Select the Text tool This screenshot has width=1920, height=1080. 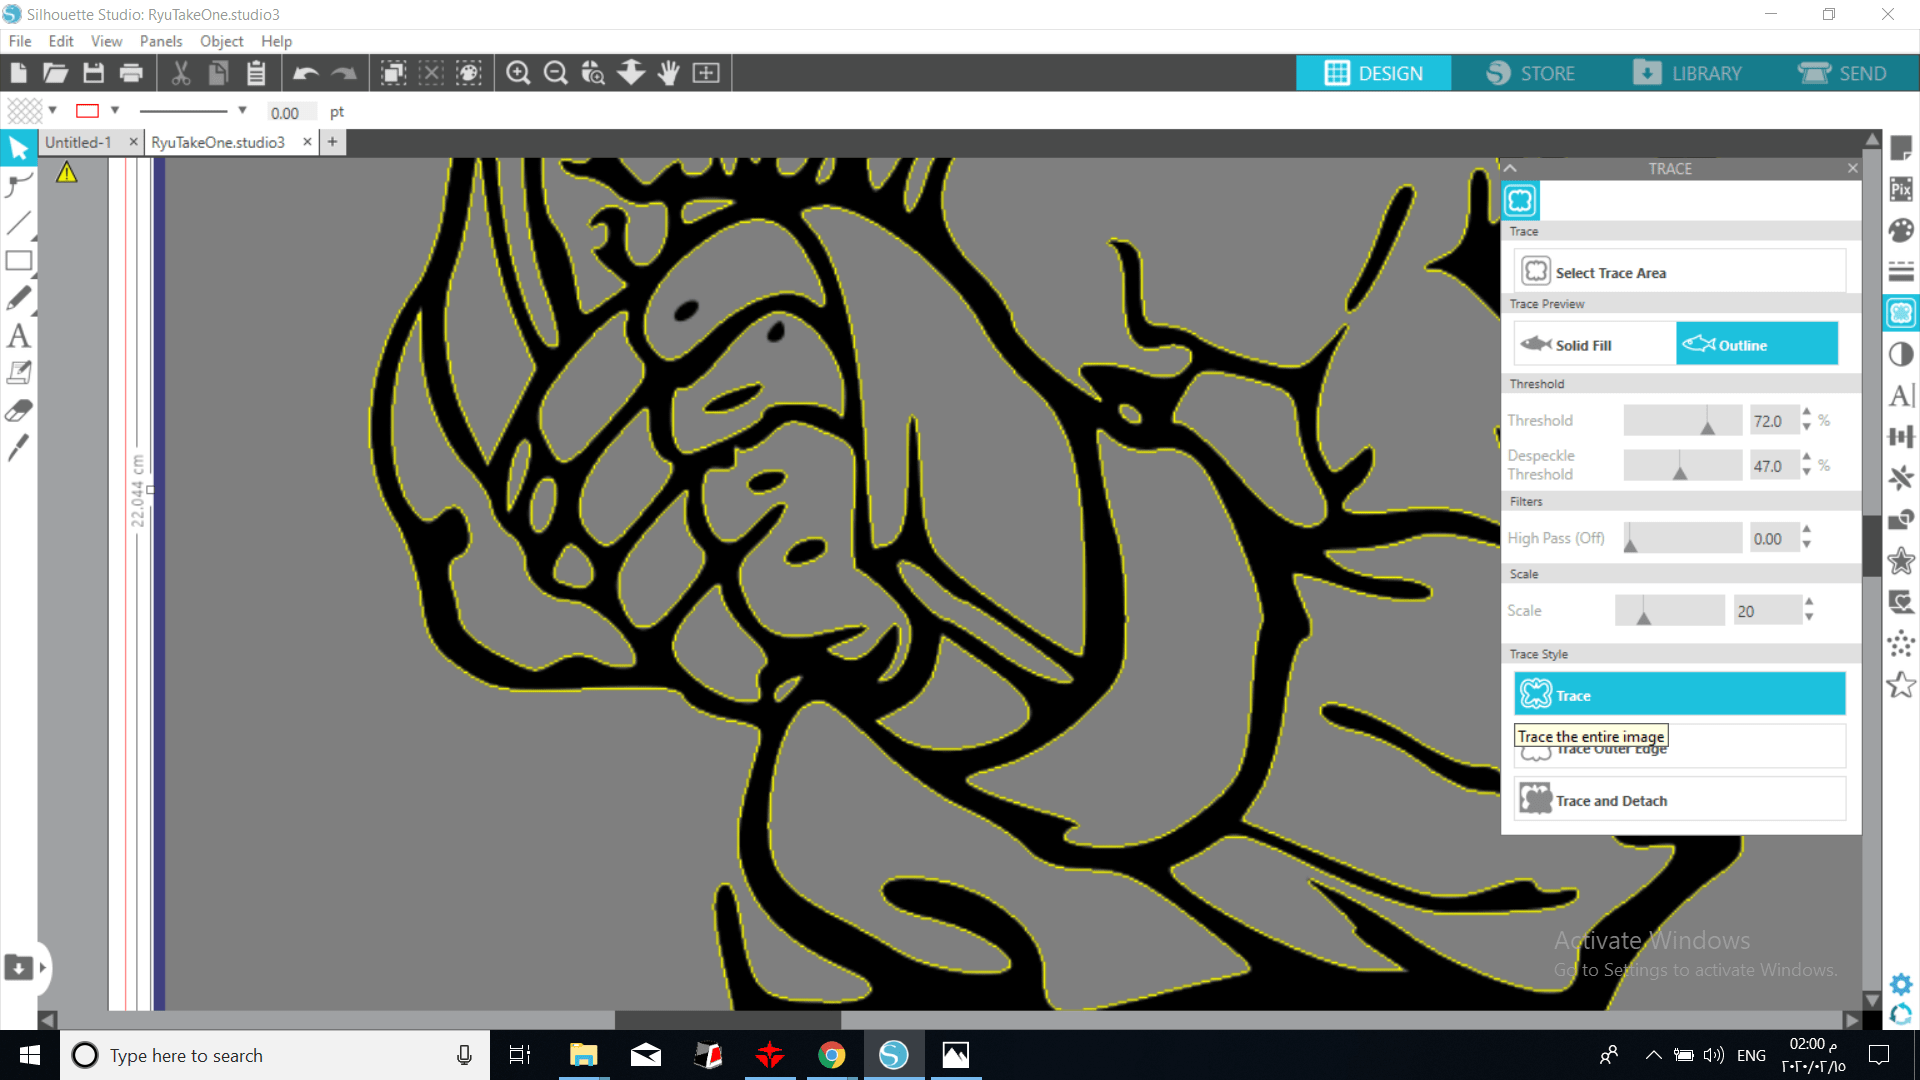(18, 336)
